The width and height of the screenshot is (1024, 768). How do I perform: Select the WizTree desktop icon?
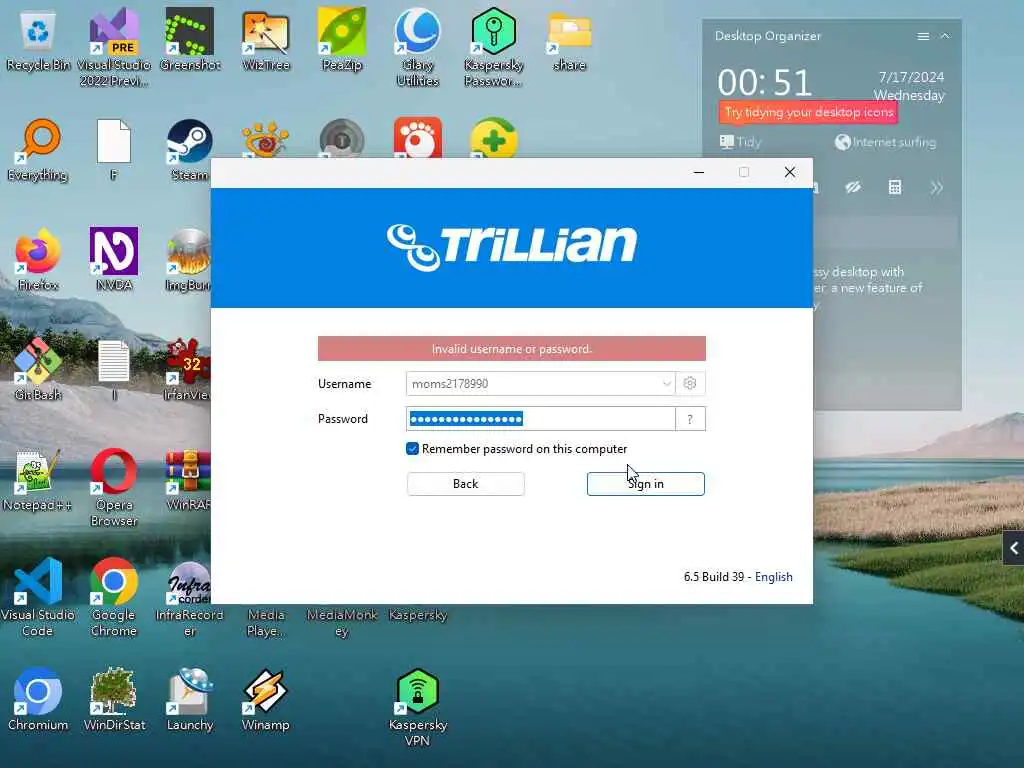click(265, 39)
